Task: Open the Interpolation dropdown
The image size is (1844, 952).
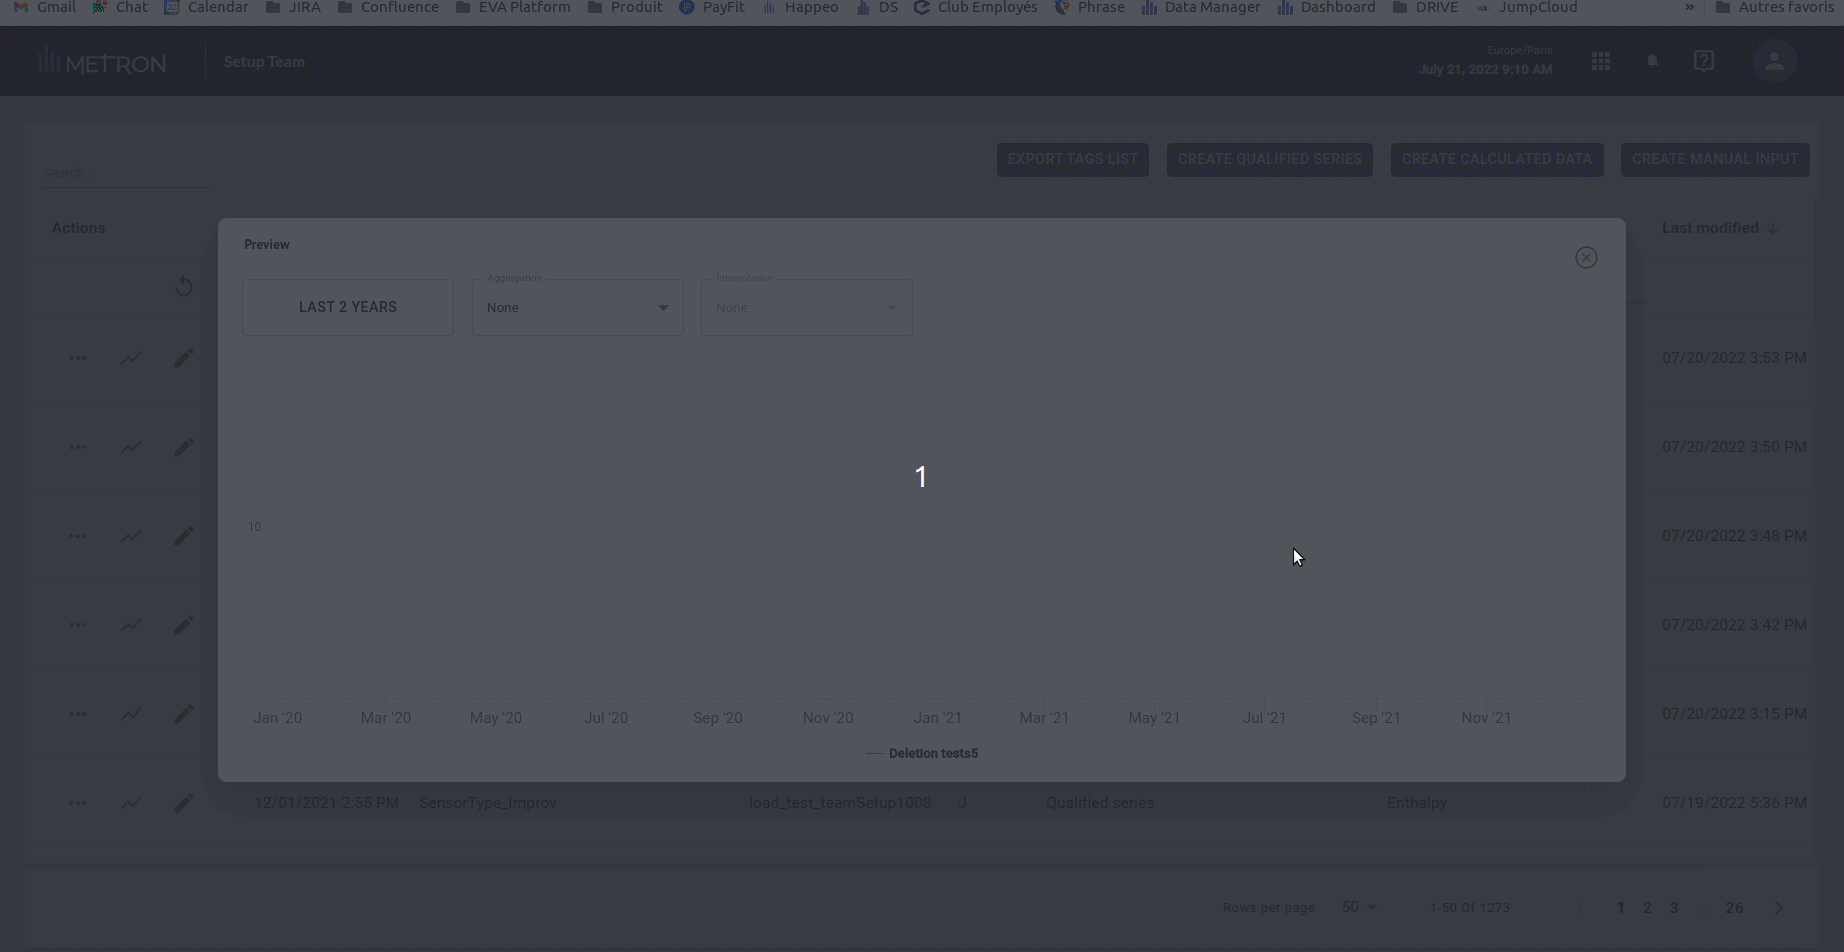Action: 806,308
